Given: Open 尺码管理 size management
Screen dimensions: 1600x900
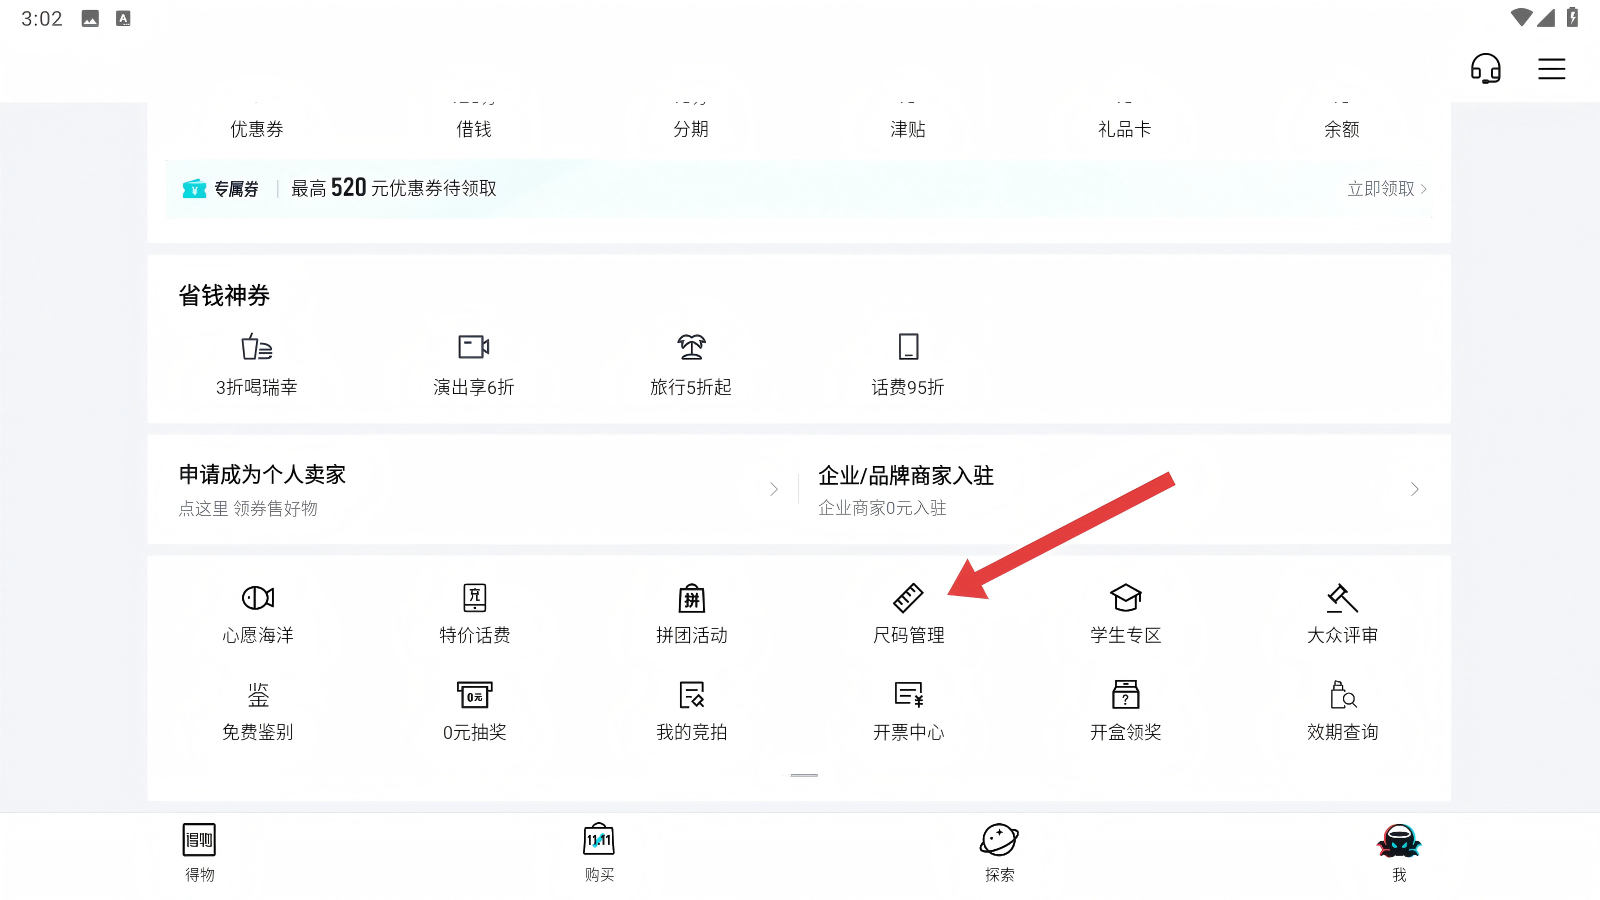Looking at the screenshot, I should point(908,612).
